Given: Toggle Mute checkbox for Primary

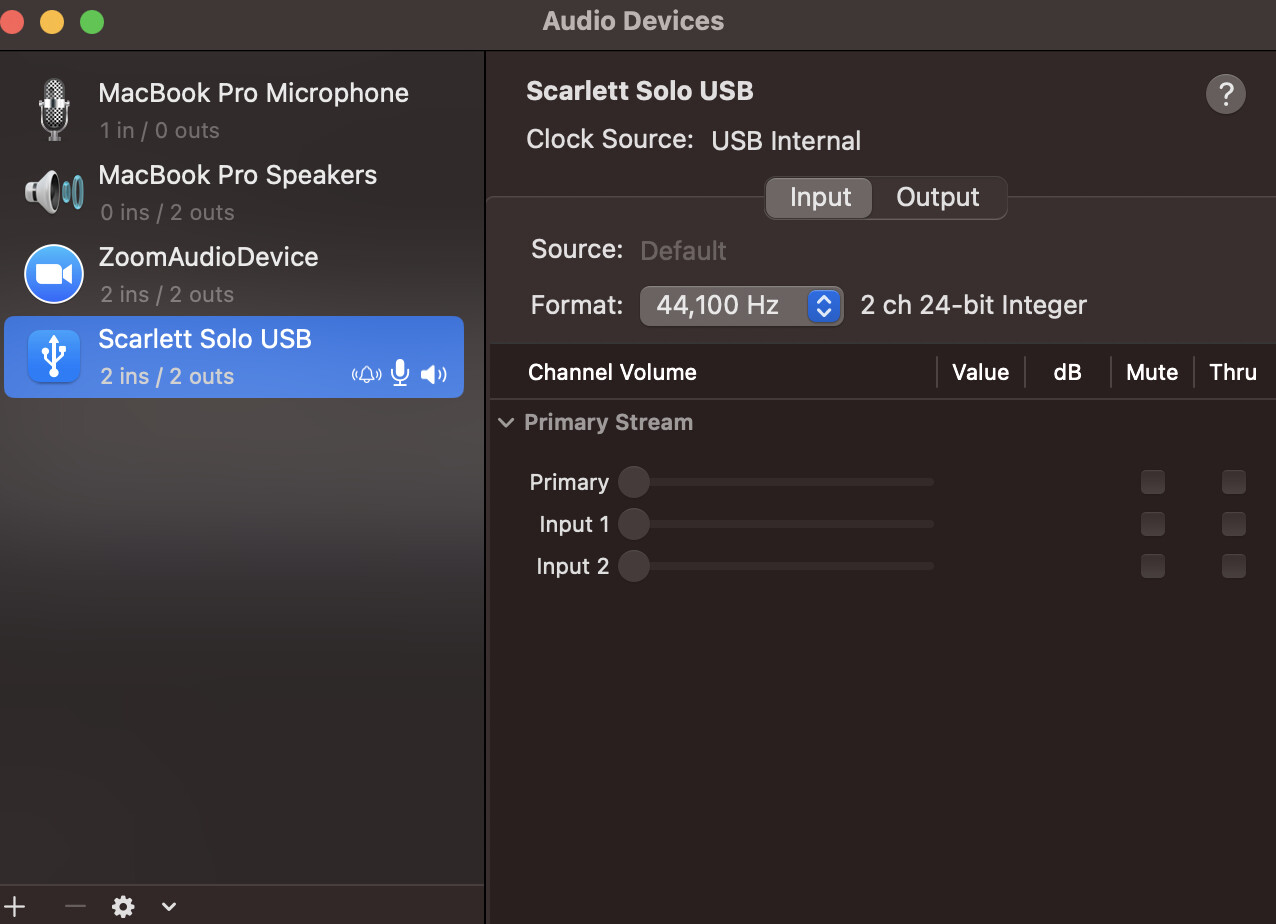Looking at the screenshot, I should (1153, 482).
